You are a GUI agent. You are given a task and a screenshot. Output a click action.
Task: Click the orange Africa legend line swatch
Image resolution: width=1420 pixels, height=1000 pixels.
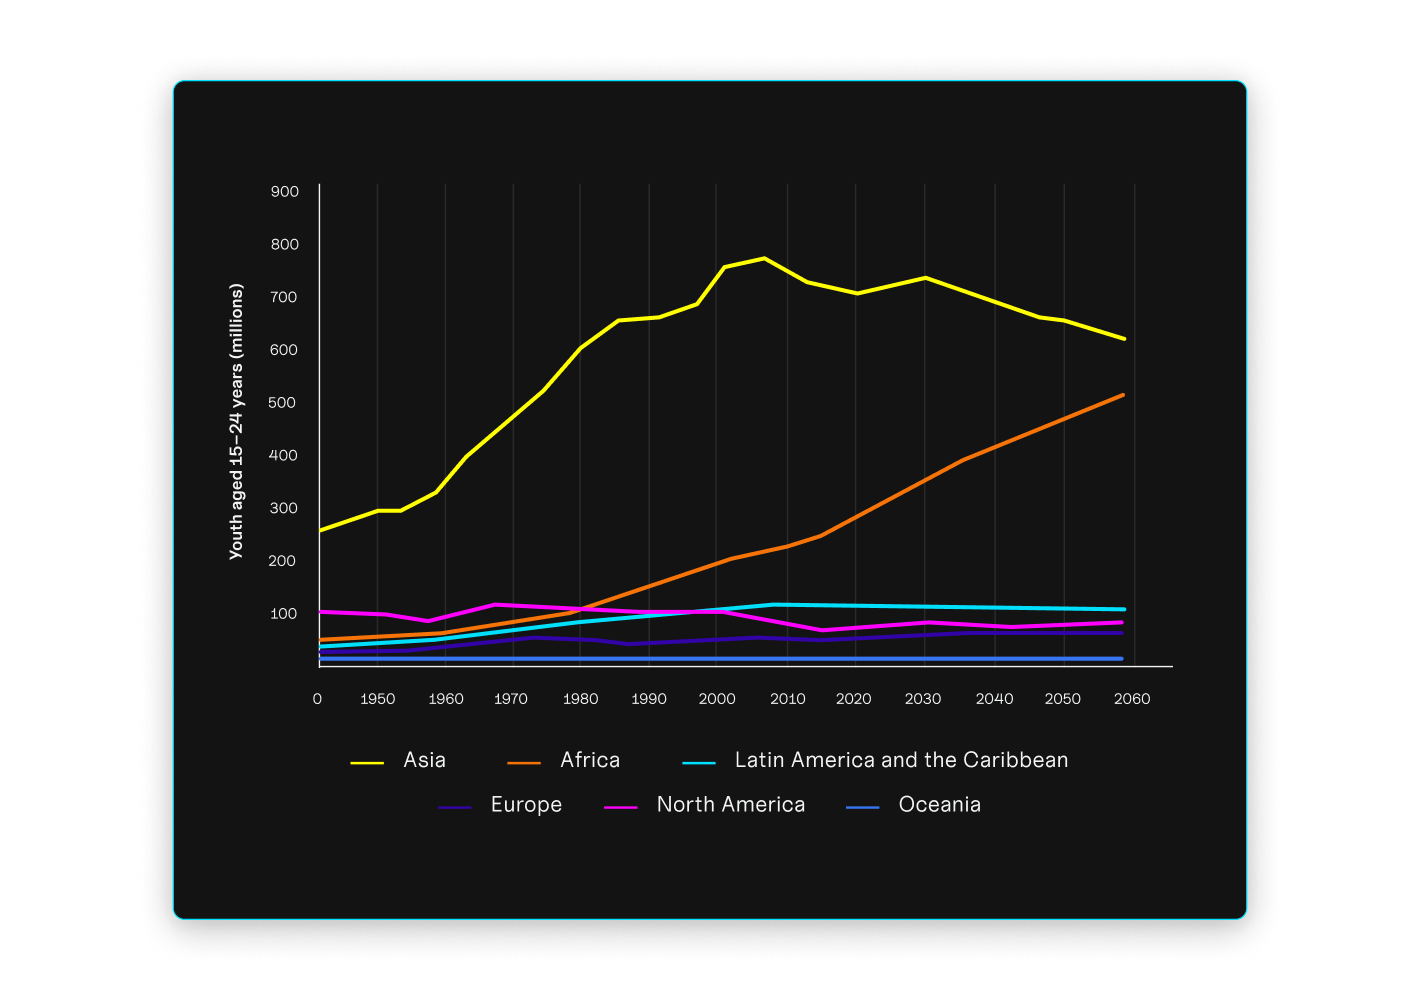pyautogui.click(x=524, y=763)
